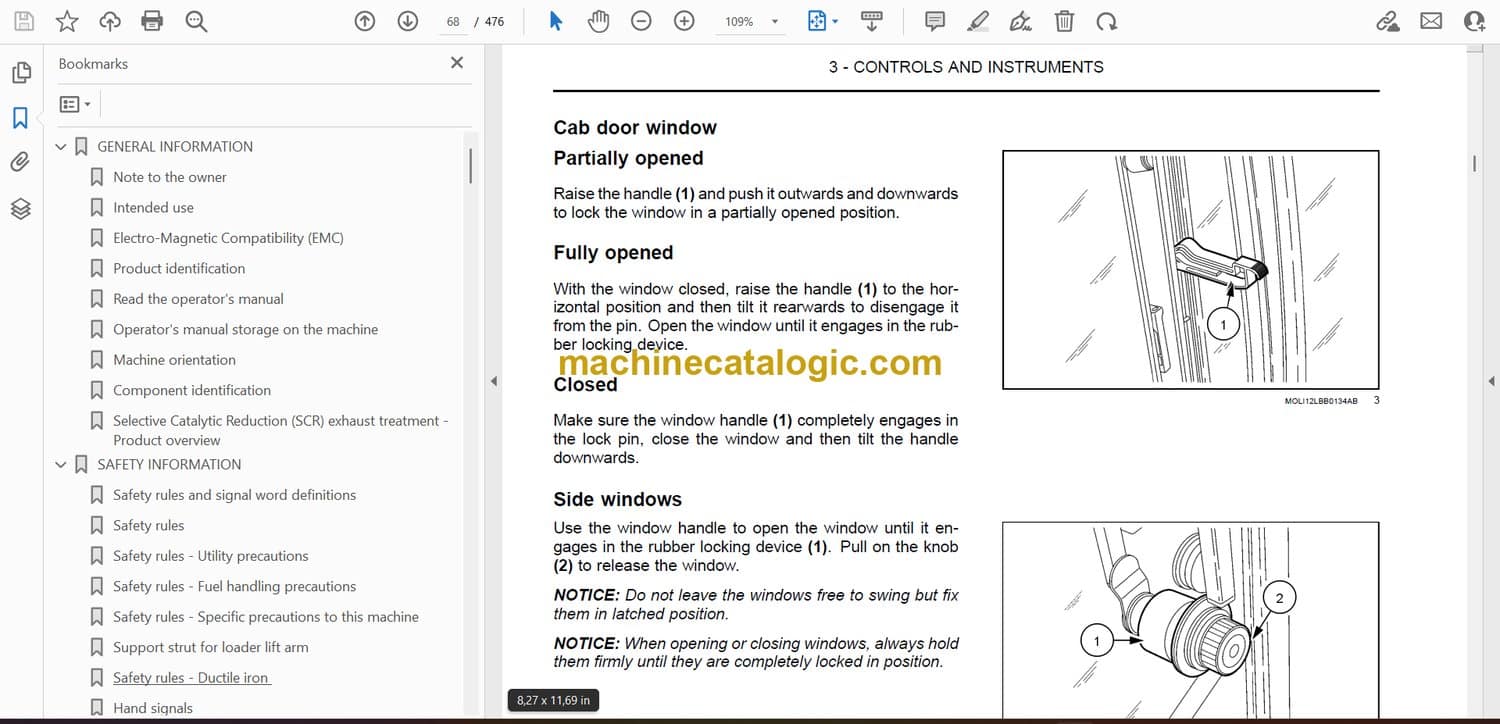Viewport: 1500px width, 724px height.
Task: Select the highlight text tool
Action: coord(978,21)
